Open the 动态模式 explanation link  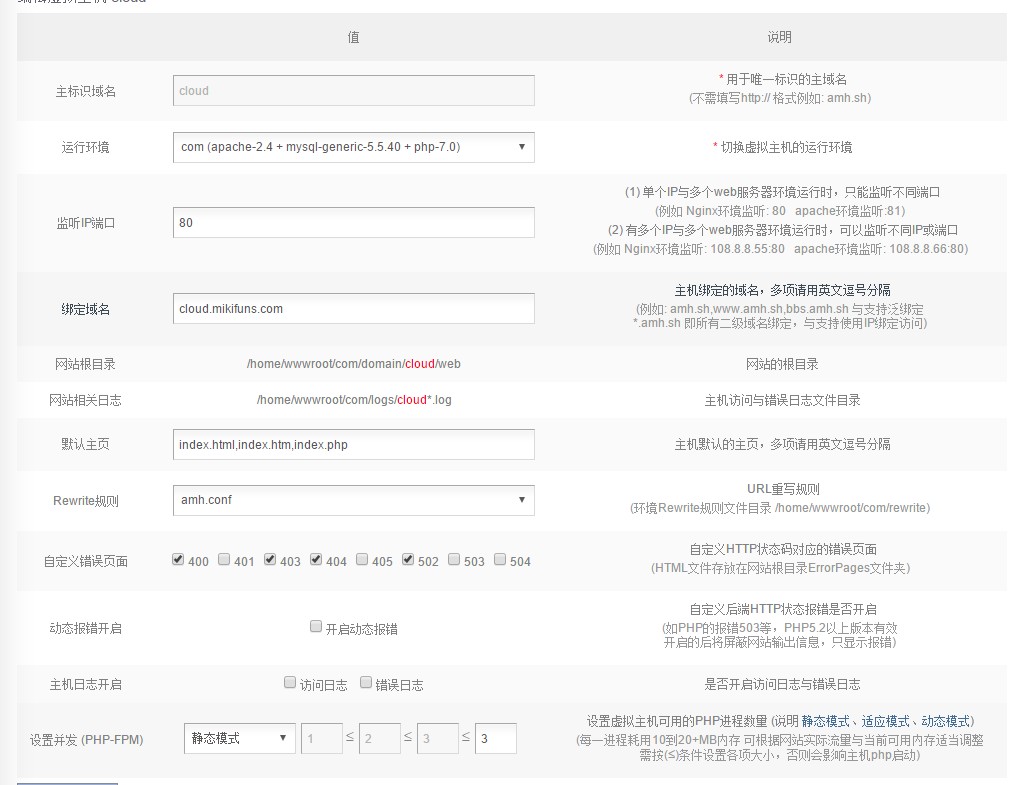[x=945, y=721]
